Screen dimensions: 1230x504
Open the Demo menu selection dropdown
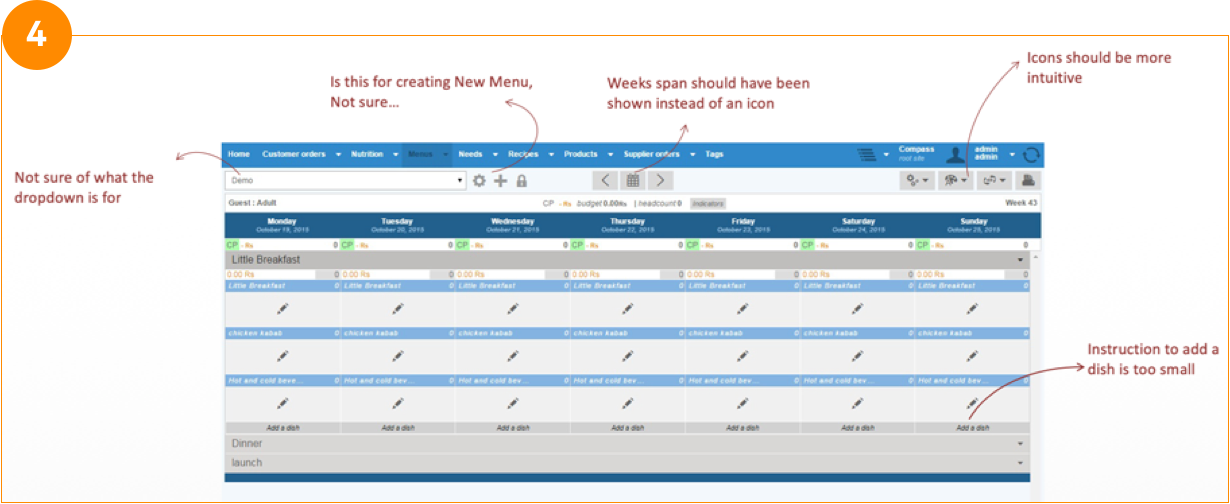point(346,181)
